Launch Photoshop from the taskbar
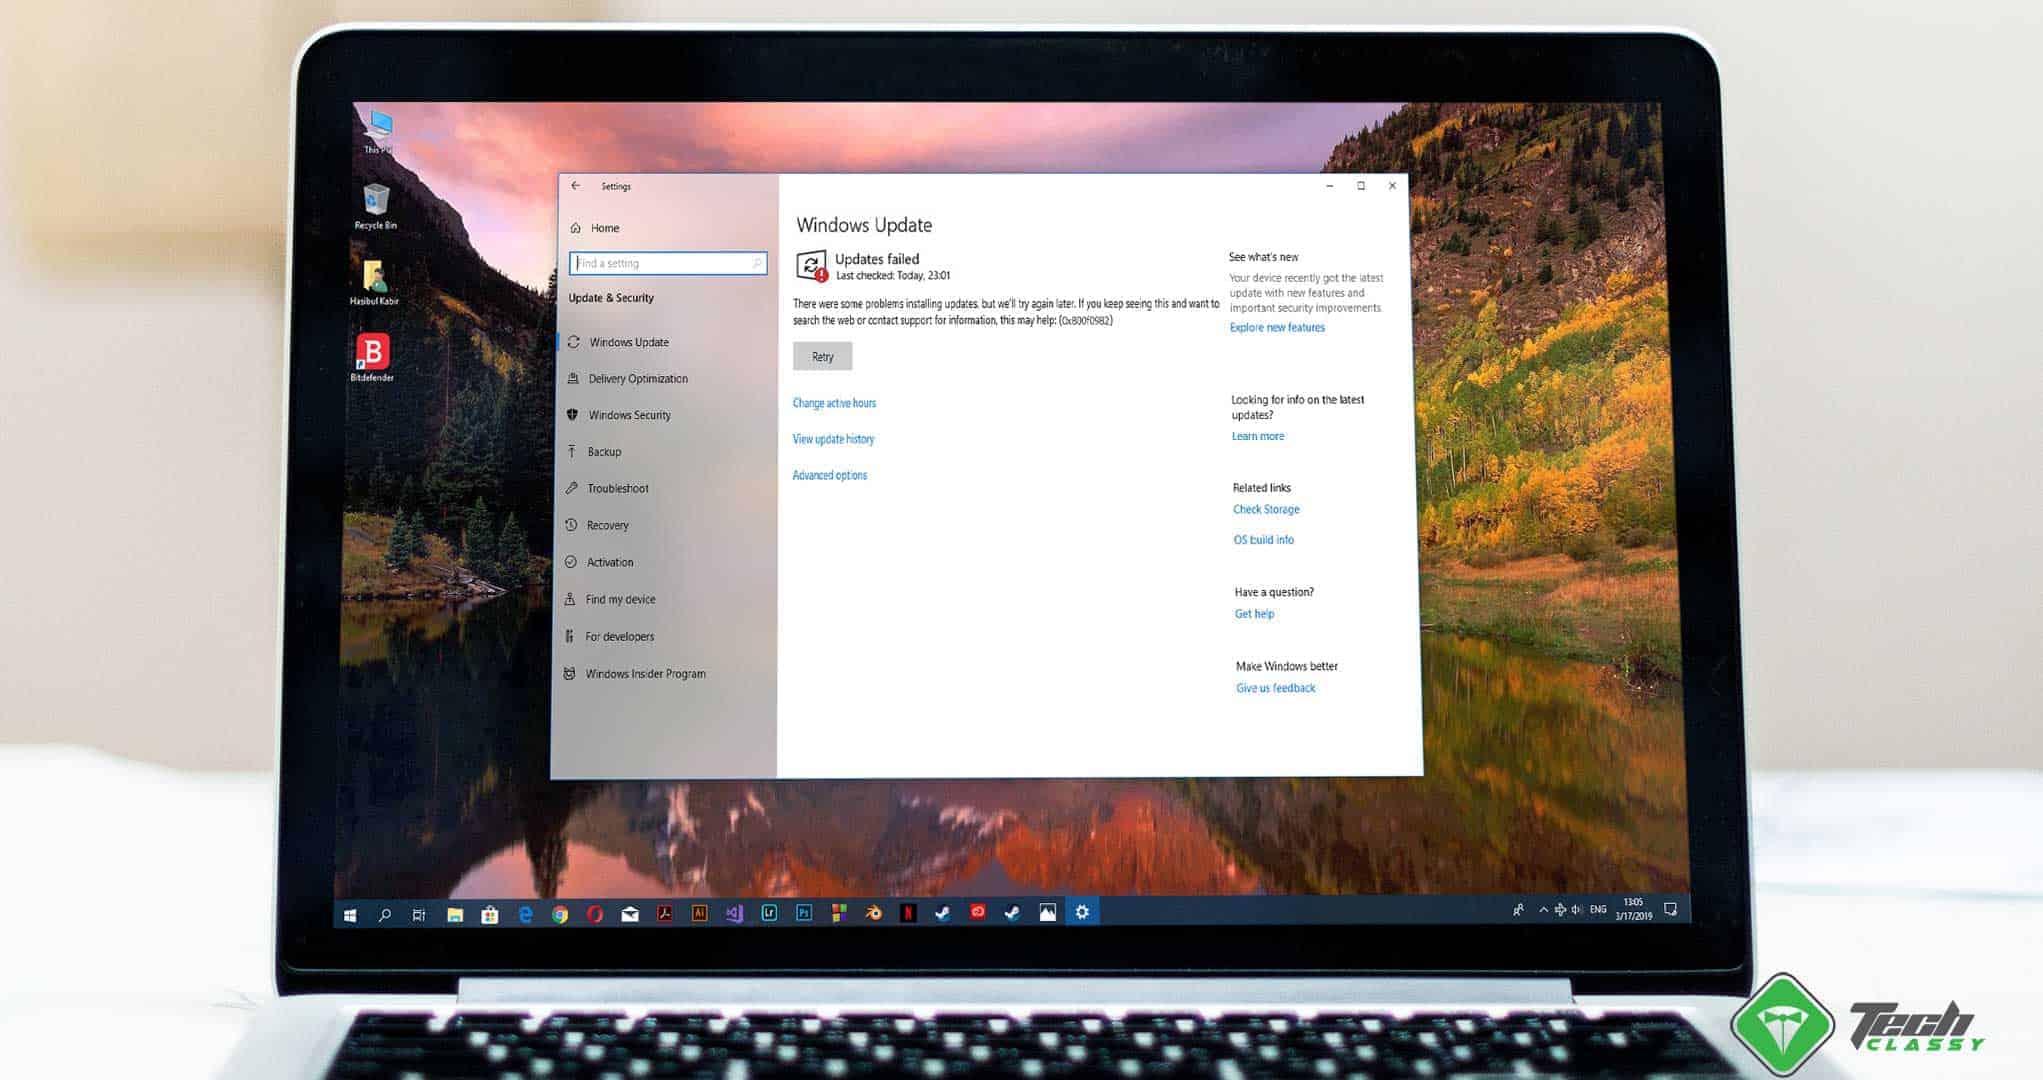The width and height of the screenshot is (2043, 1080). pyautogui.click(x=804, y=913)
